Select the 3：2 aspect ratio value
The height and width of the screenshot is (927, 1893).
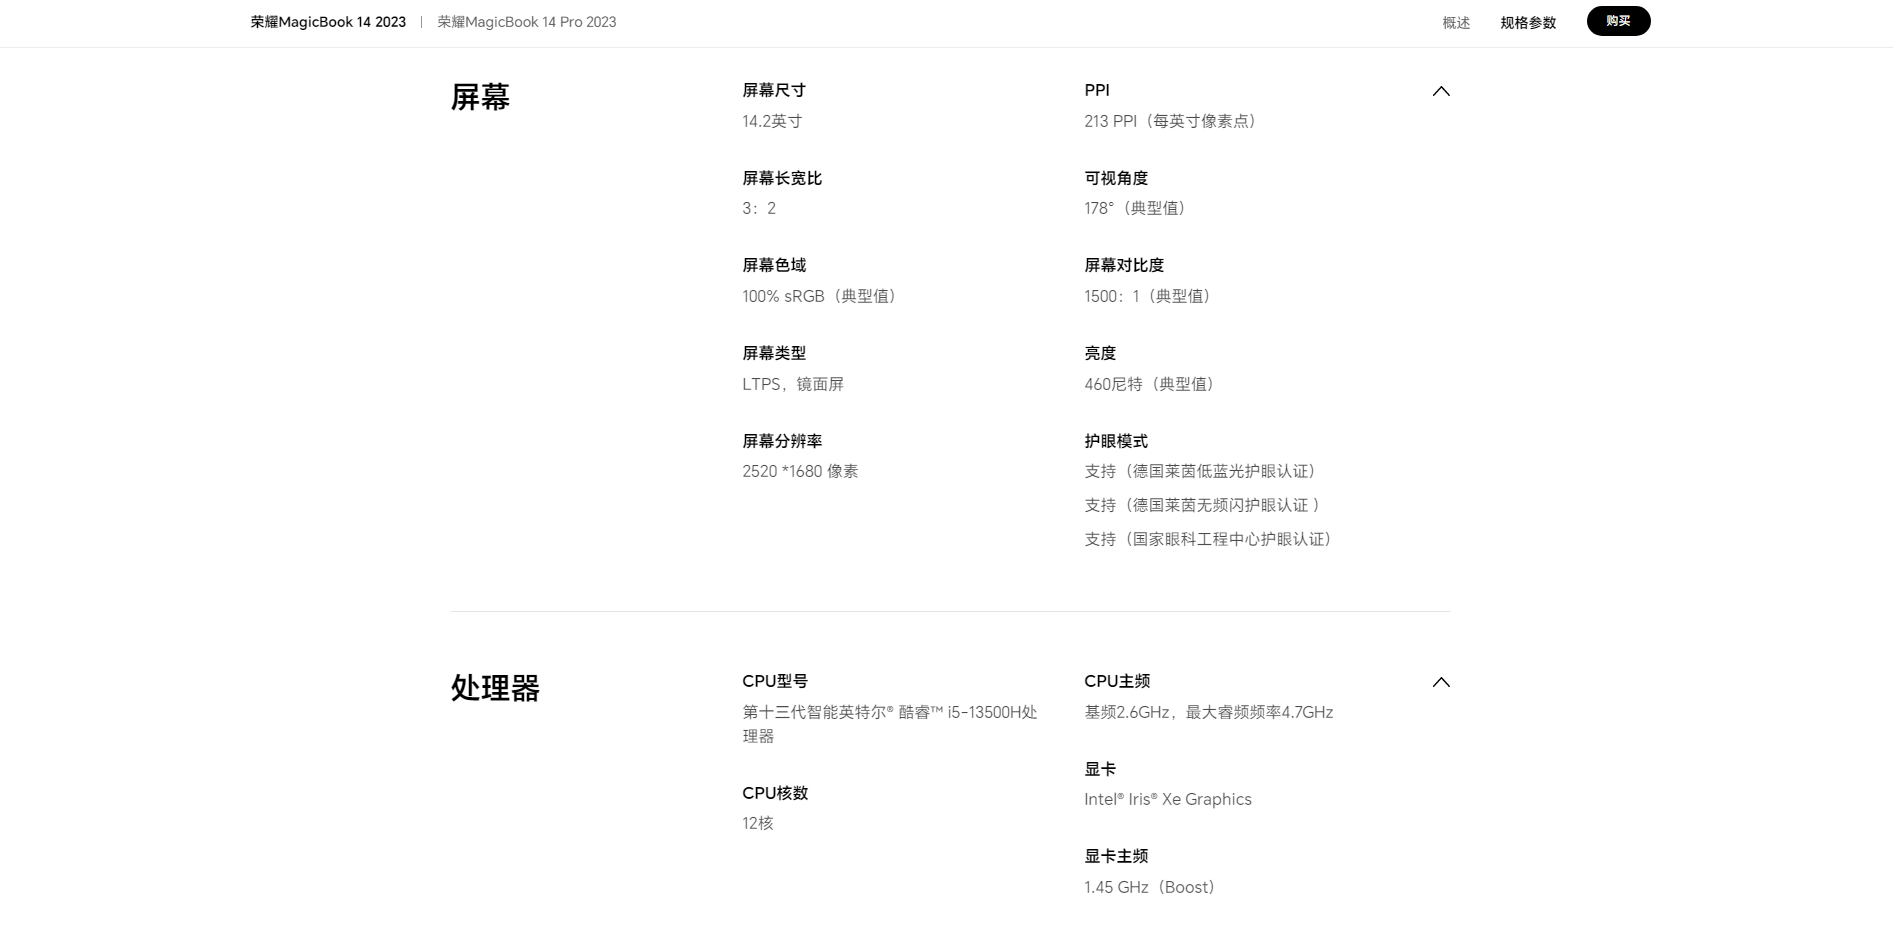759,208
